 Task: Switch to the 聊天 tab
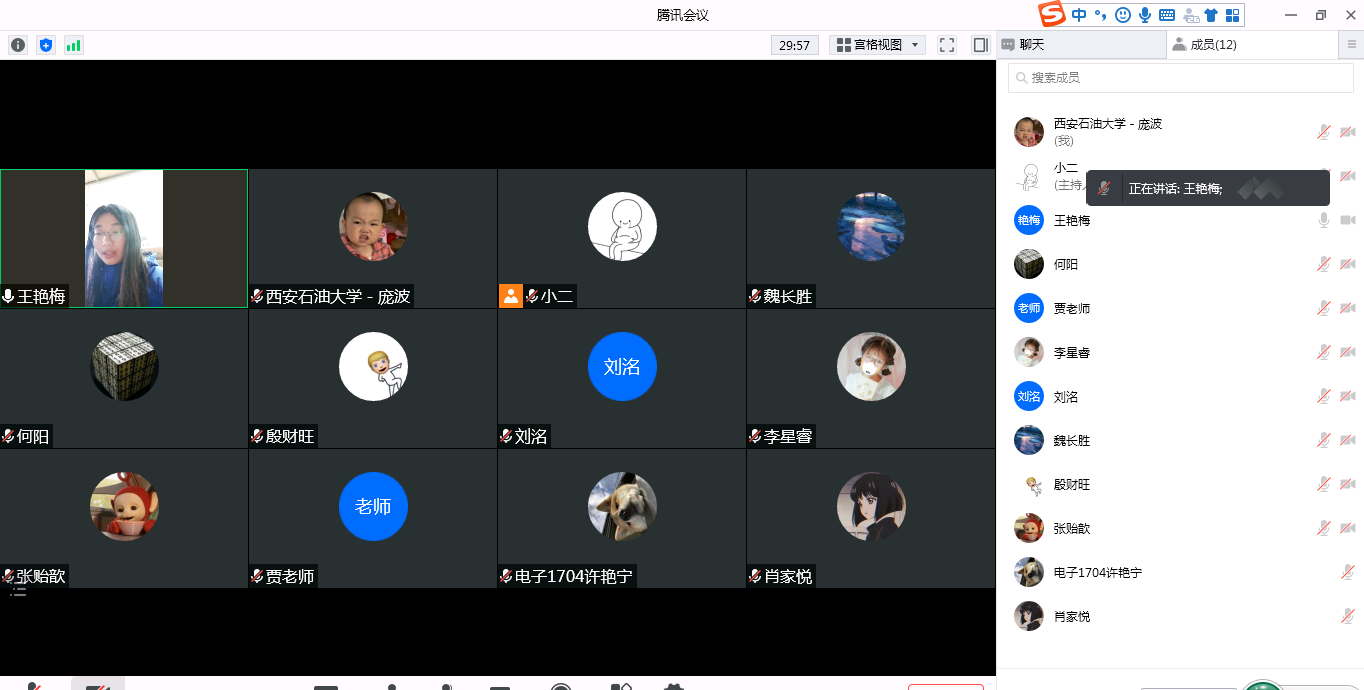coord(1080,45)
